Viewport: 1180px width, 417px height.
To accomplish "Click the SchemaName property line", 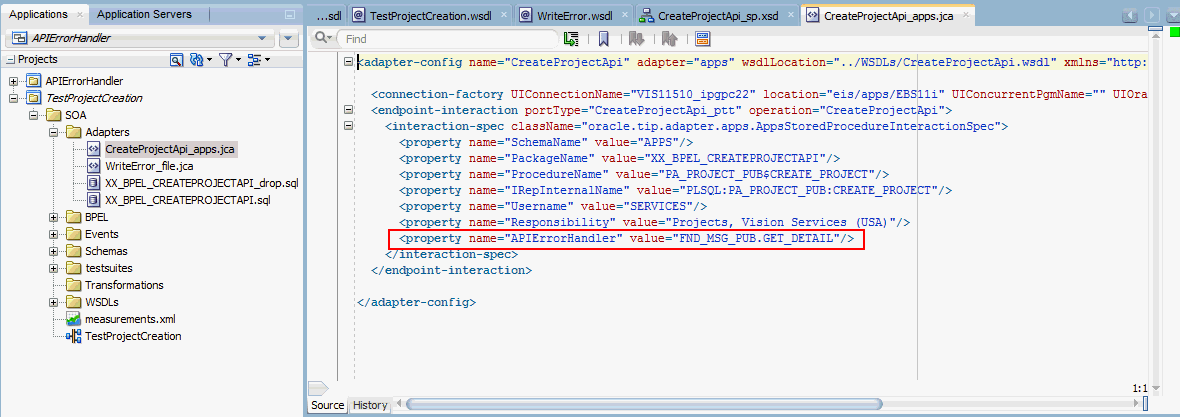I will (546, 142).
